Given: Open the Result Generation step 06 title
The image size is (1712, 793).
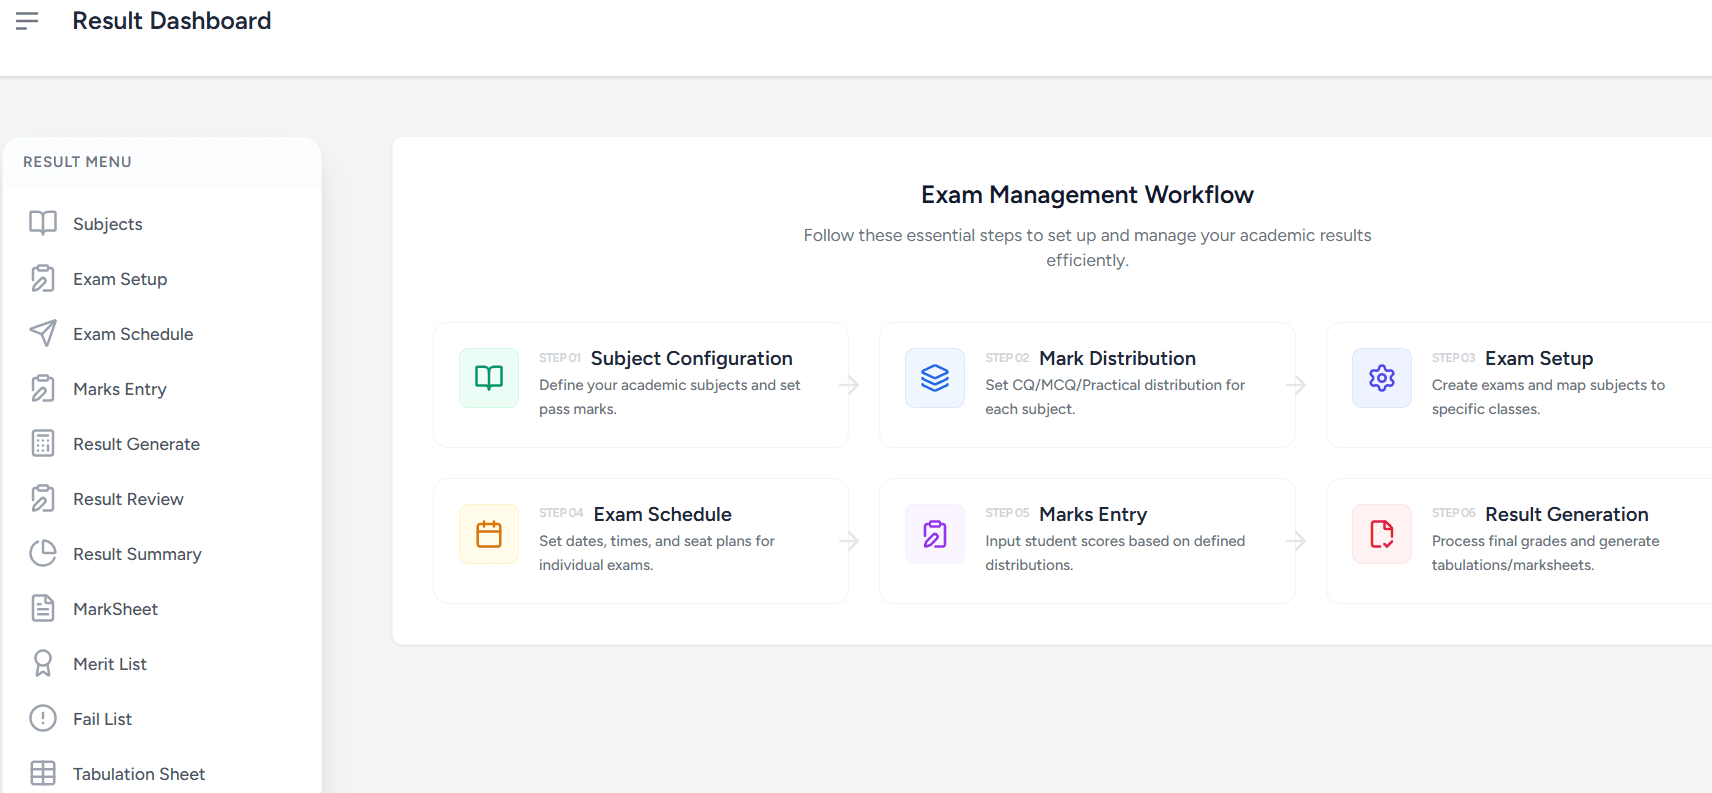Looking at the screenshot, I should click(1566, 514).
